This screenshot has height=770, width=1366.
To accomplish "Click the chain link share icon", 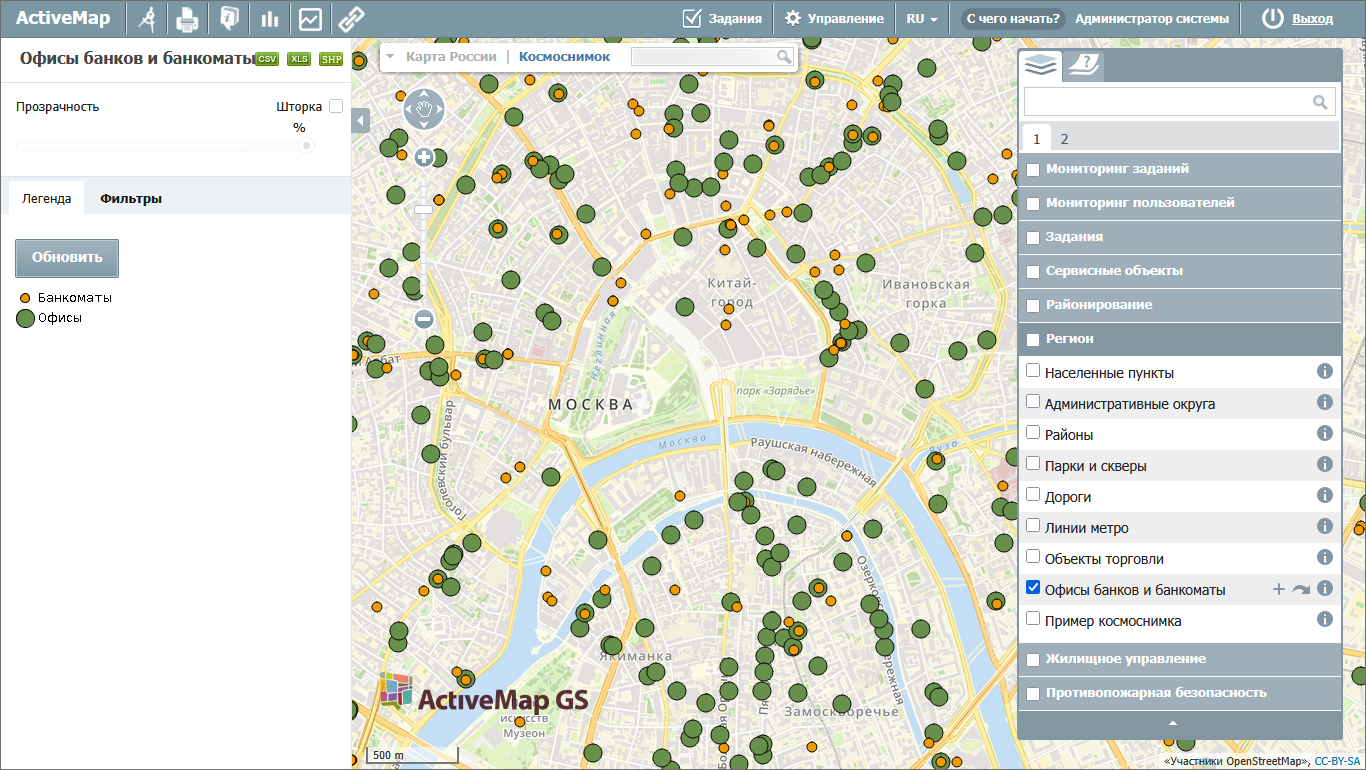I will point(349,18).
